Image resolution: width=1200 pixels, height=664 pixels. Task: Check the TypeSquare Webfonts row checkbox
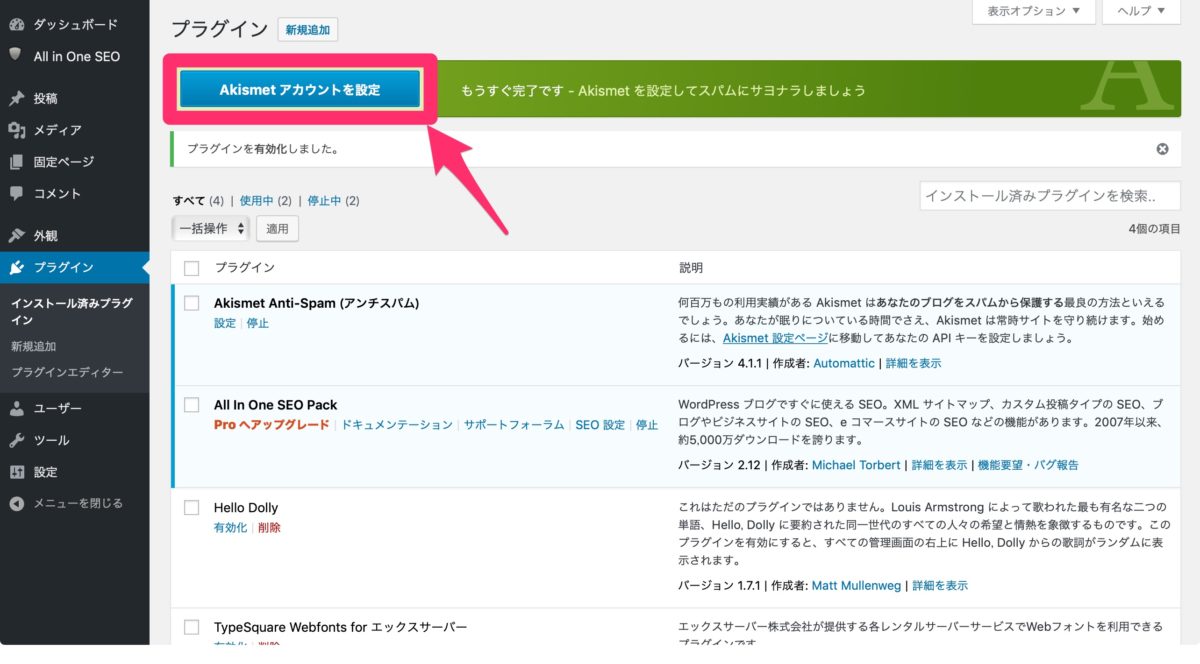coord(192,627)
